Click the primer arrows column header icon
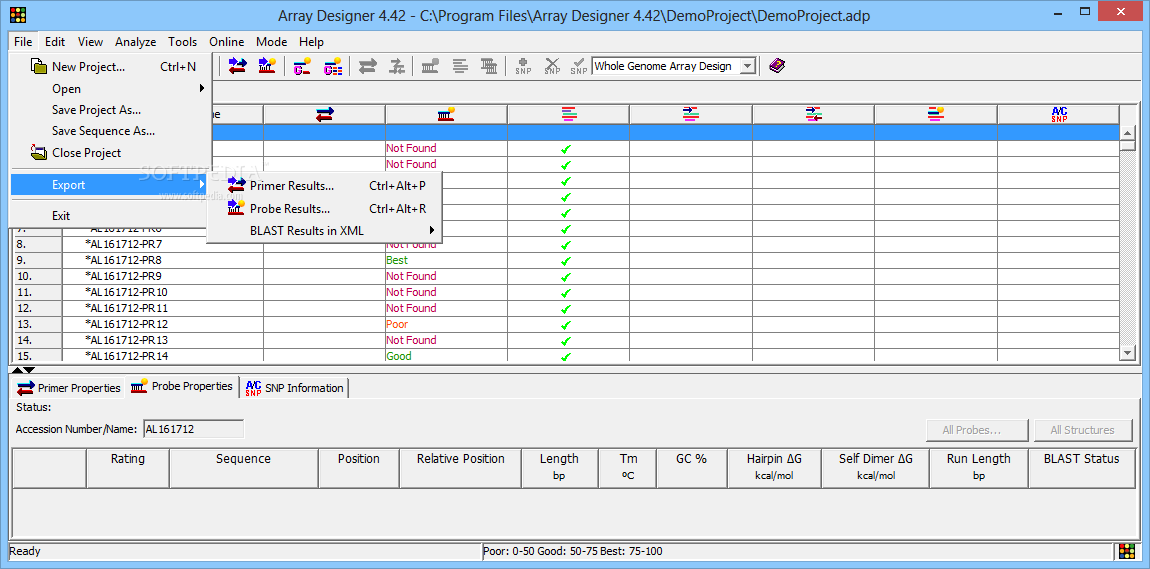 tap(324, 114)
